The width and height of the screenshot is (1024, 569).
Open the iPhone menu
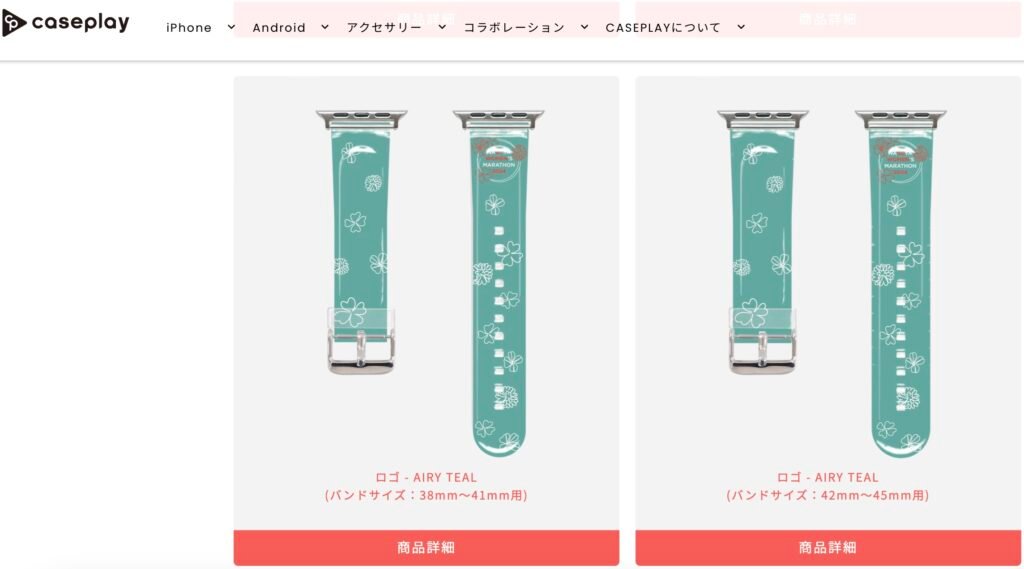(x=189, y=27)
